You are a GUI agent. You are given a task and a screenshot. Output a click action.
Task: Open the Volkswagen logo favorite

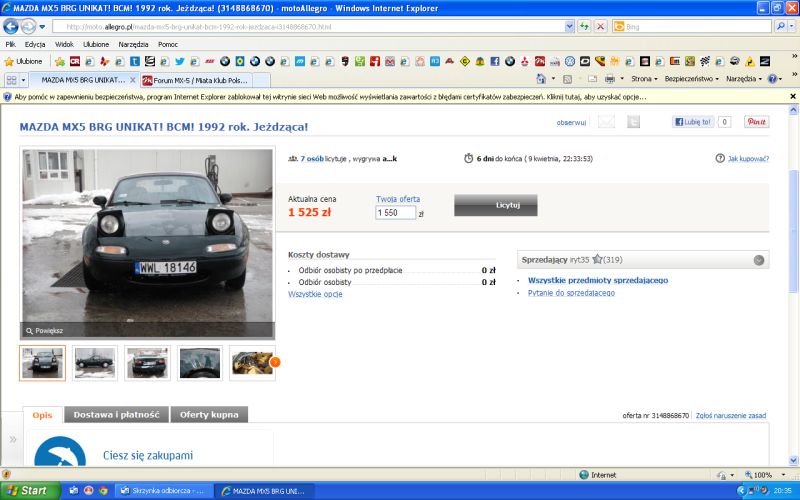click(x=570, y=61)
